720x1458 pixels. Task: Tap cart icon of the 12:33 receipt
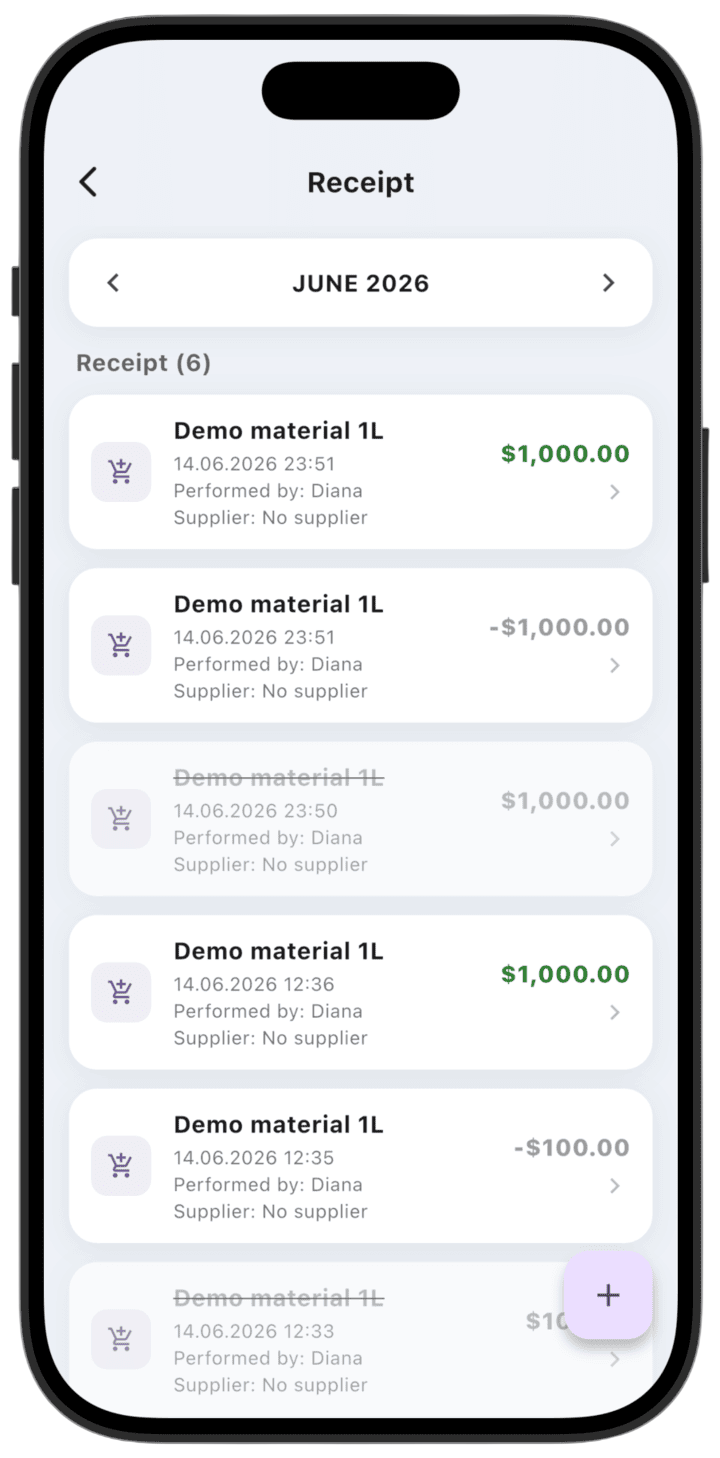121,1339
